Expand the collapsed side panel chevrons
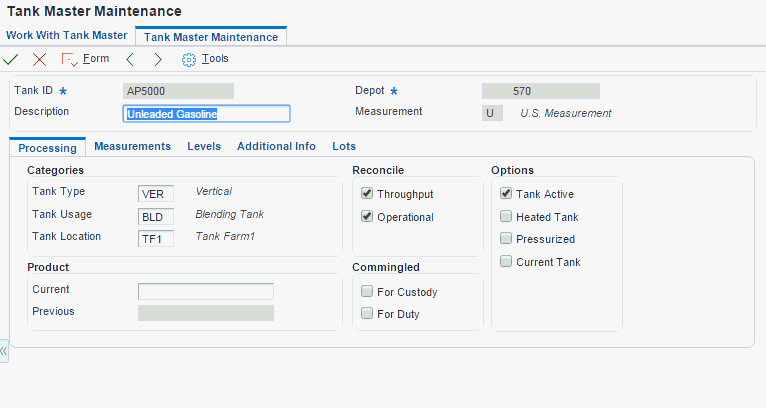The height and width of the screenshot is (408, 766). coord(4,351)
